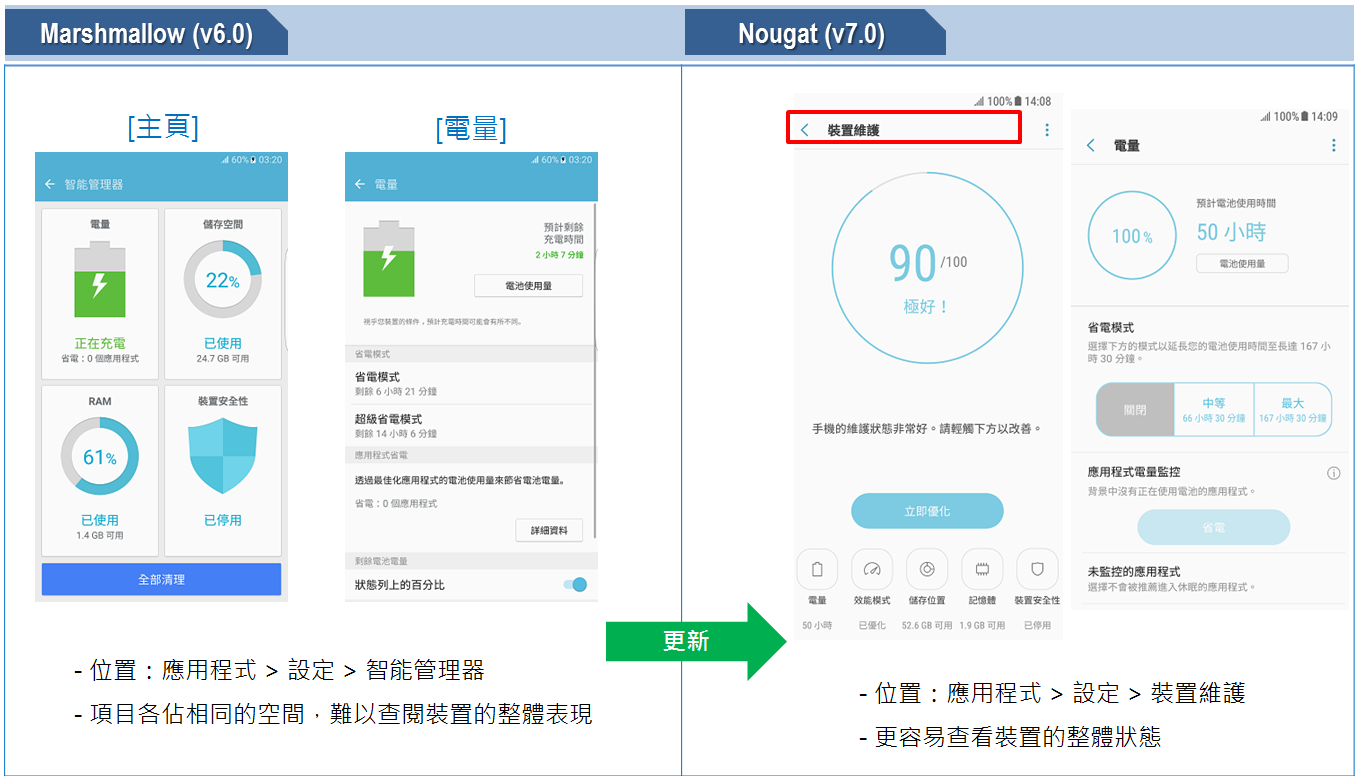This screenshot has width=1358, height=778.
Task: Open three-dot menu on 裝置維護 screen
Action: tap(1047, 130)
